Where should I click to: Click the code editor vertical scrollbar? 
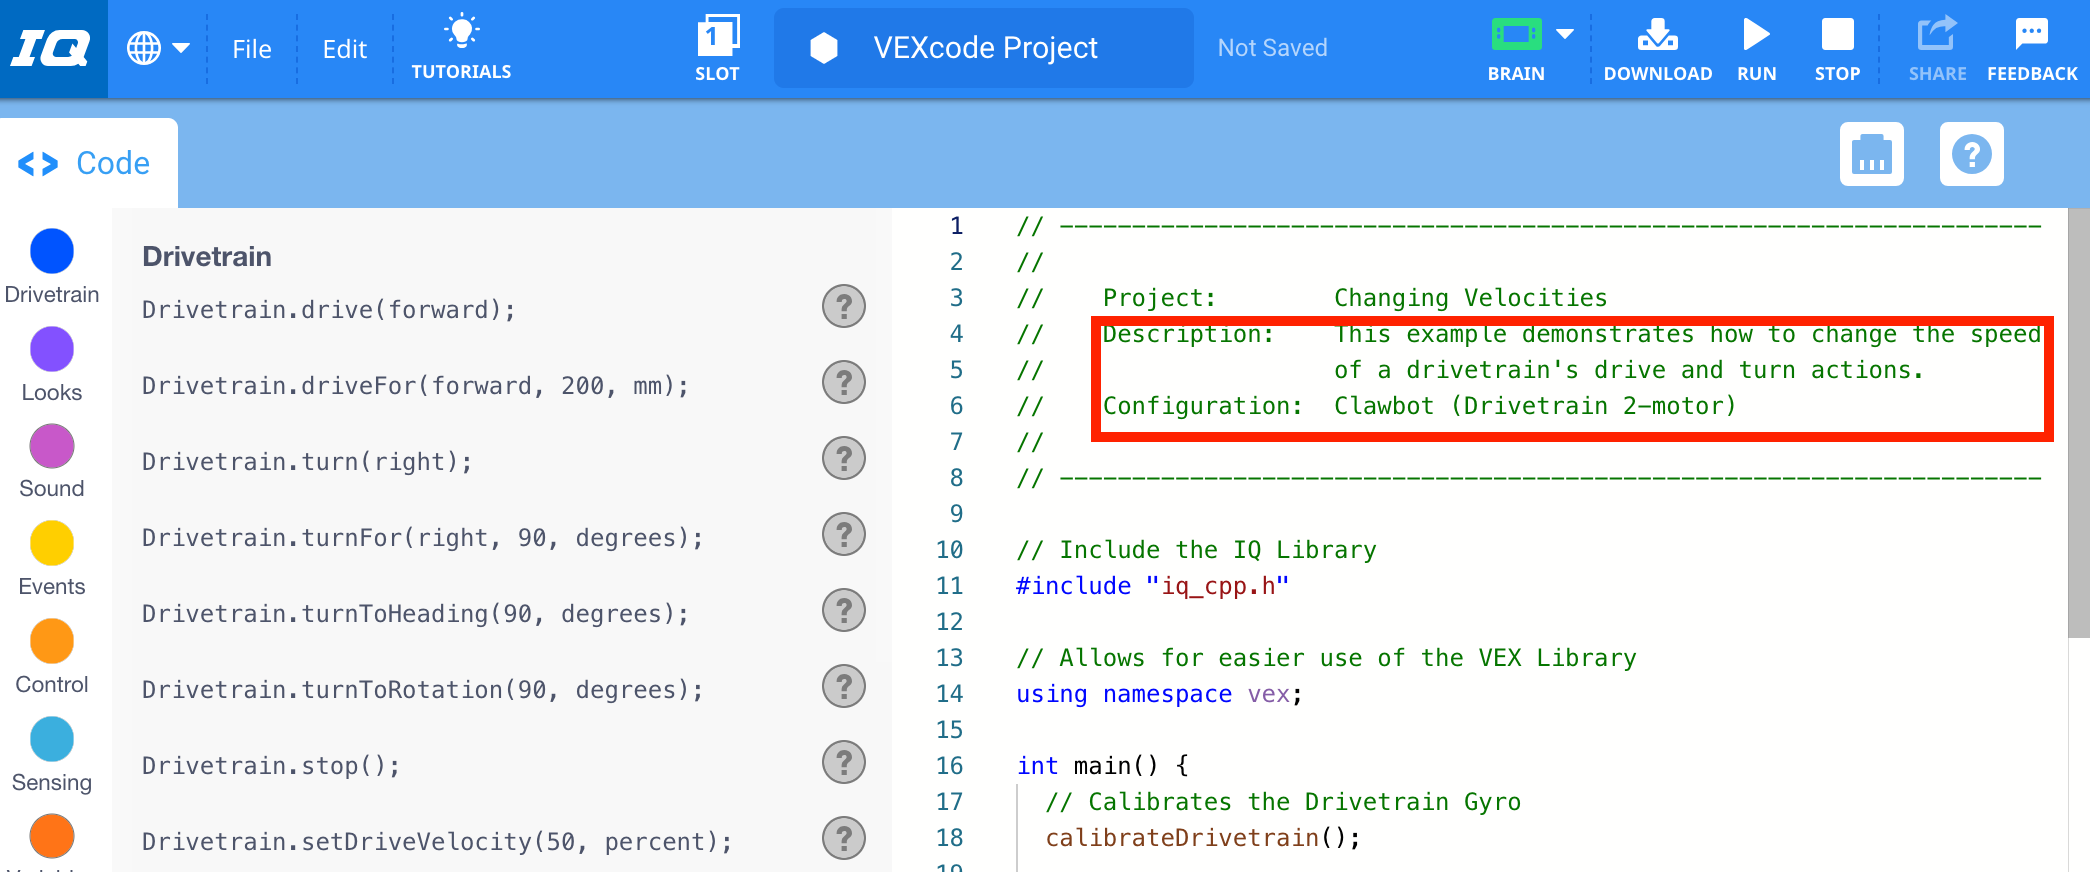pos(2078,420)
